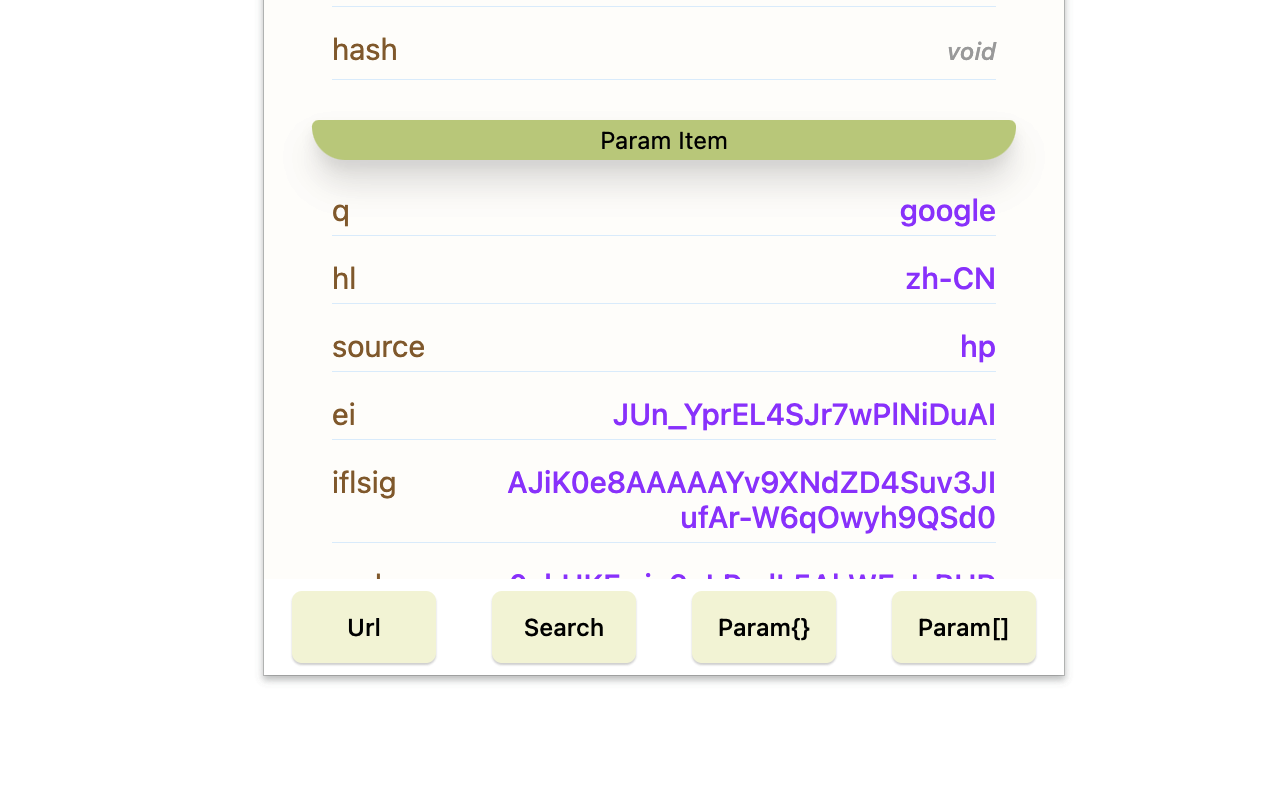Image resolution: width=1280 pixels, height=800 pixels.
Task: Click the hash row label
Action: [x=364, y=49]
